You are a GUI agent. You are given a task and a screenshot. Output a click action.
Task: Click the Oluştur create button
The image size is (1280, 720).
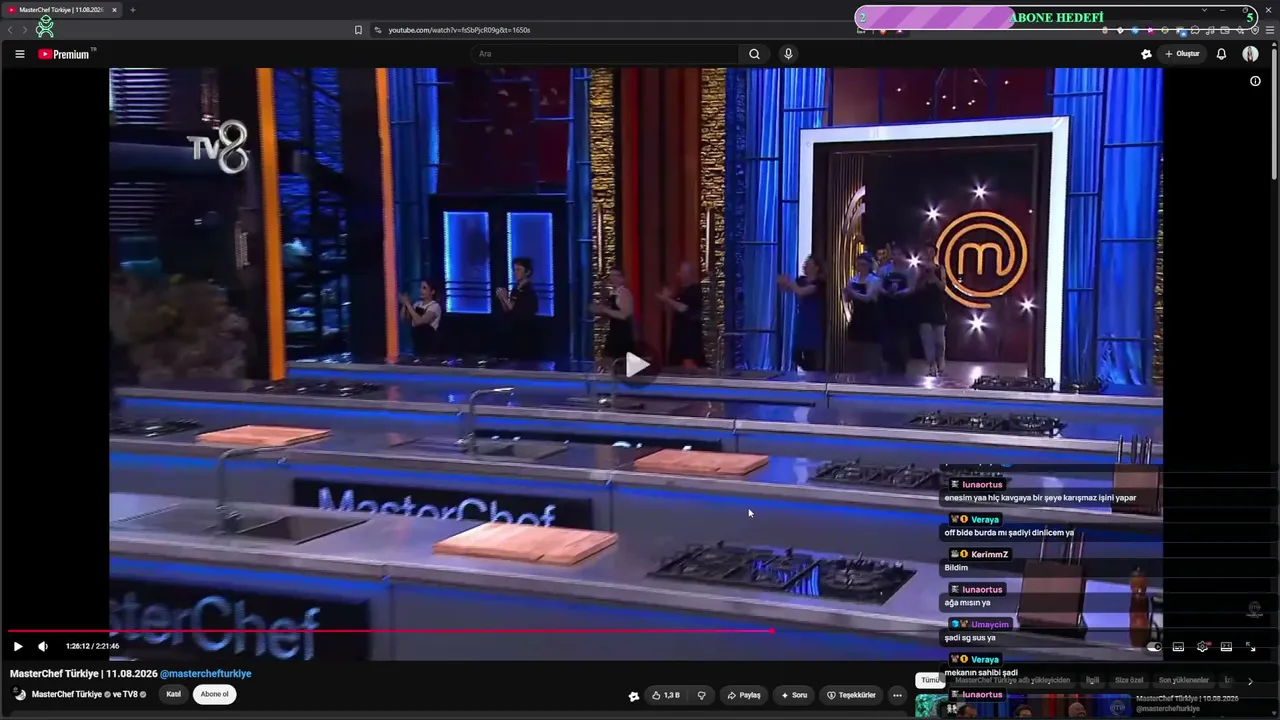pyautogui.click(x=1183, y=54)
